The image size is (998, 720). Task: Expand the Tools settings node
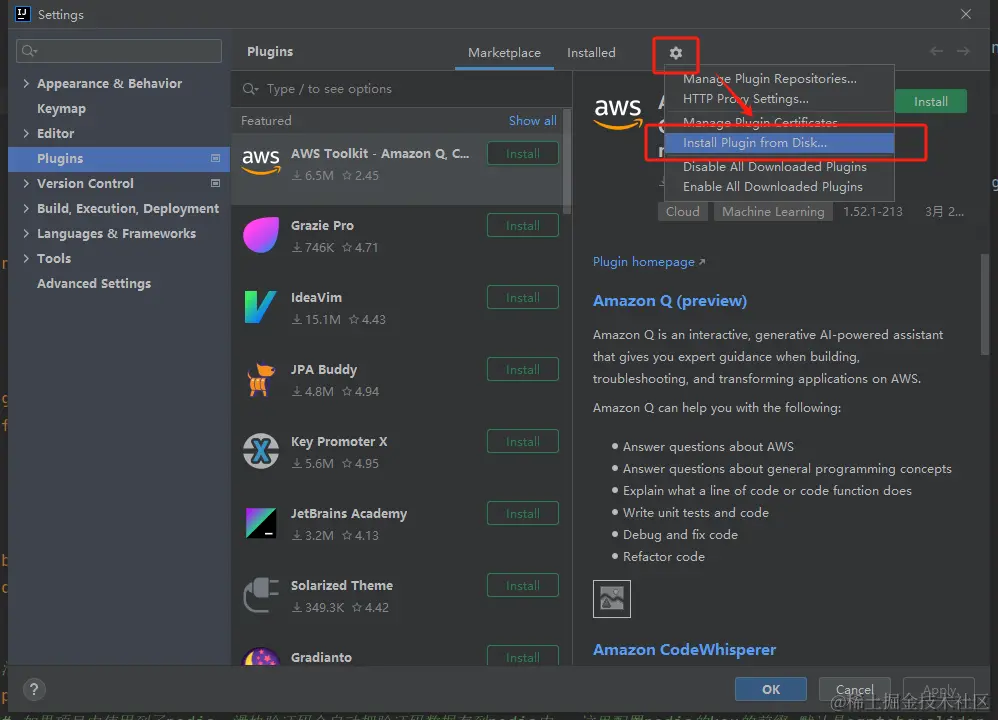[26, 258]
